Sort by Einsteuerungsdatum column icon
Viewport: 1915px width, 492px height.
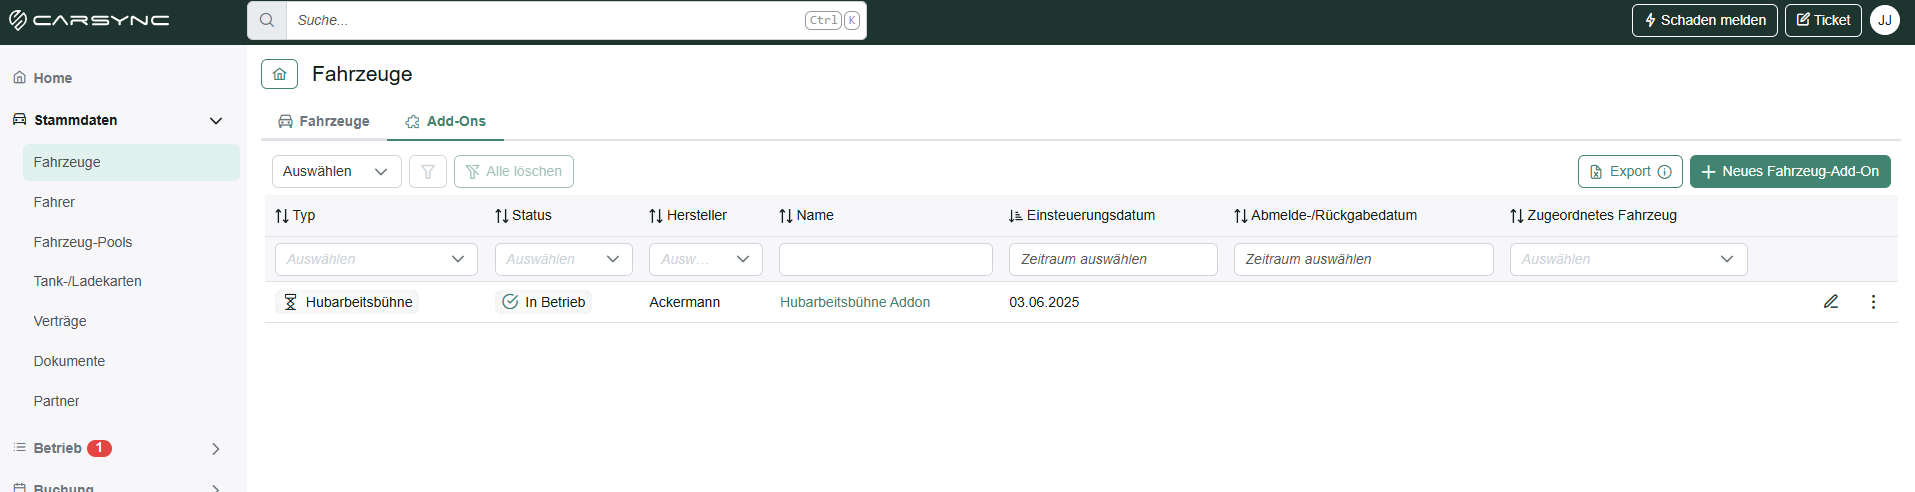[x=1016, y=216]
